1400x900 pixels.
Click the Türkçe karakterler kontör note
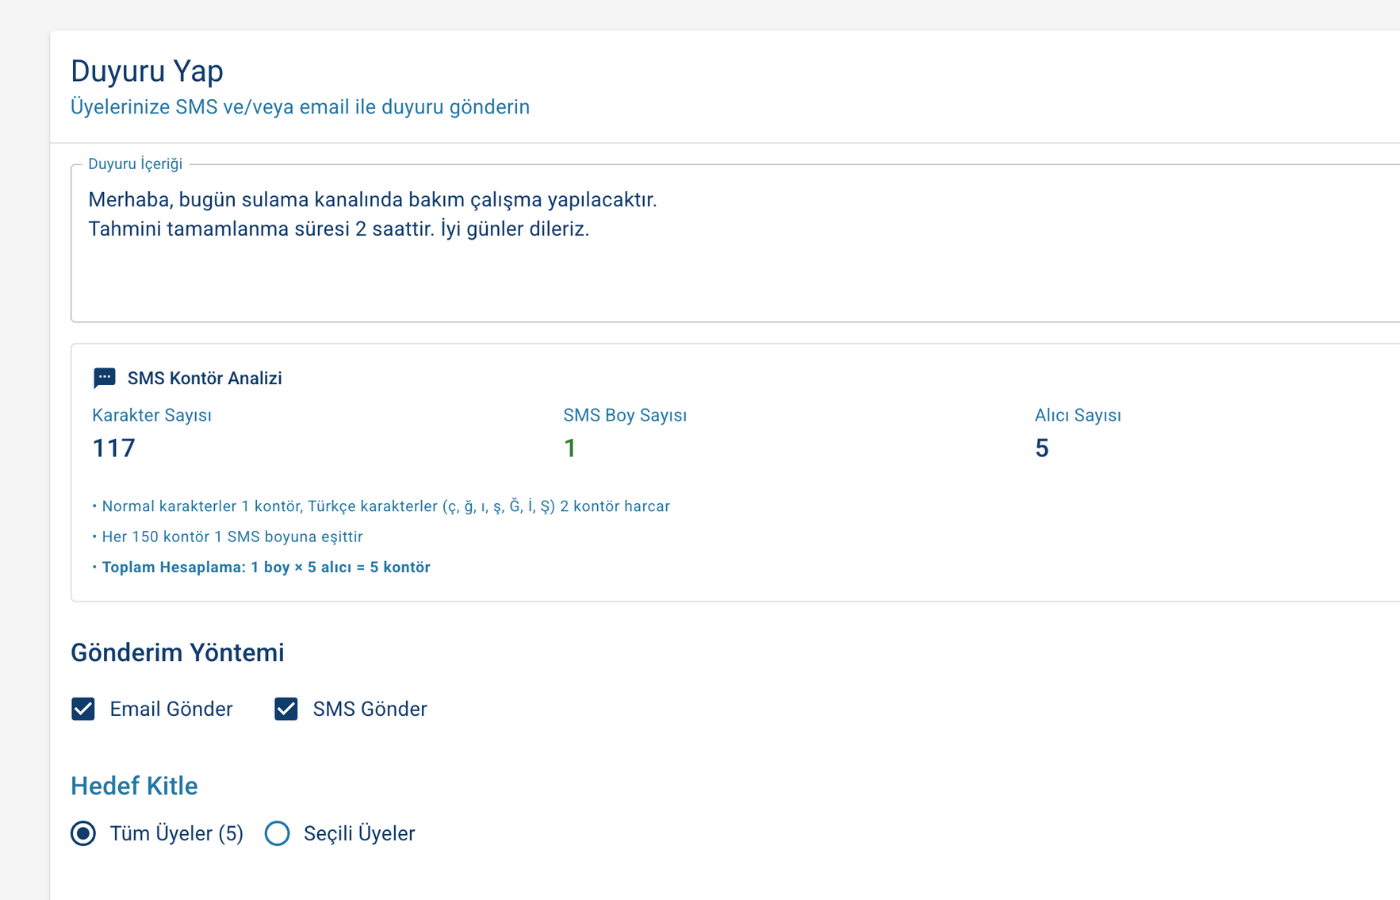click(x=385, y=506)
